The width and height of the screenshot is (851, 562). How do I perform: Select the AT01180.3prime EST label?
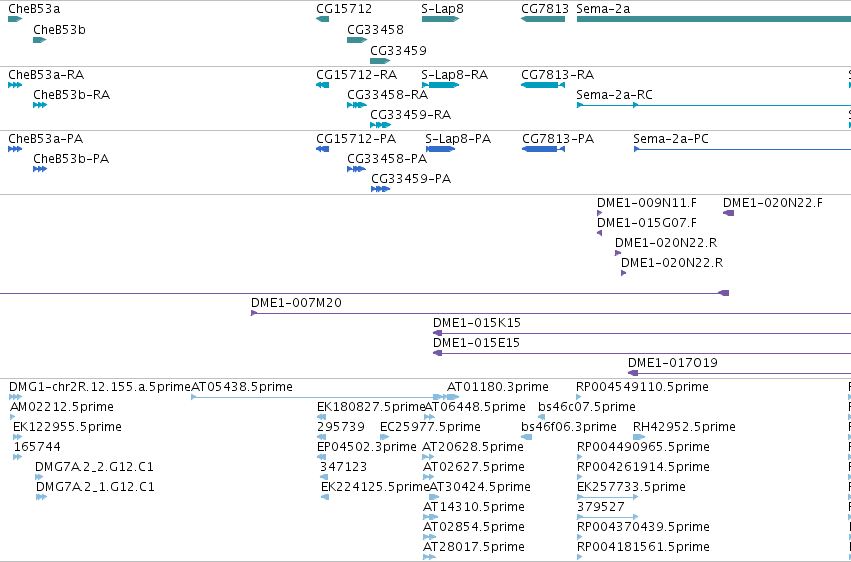(498, 387)
